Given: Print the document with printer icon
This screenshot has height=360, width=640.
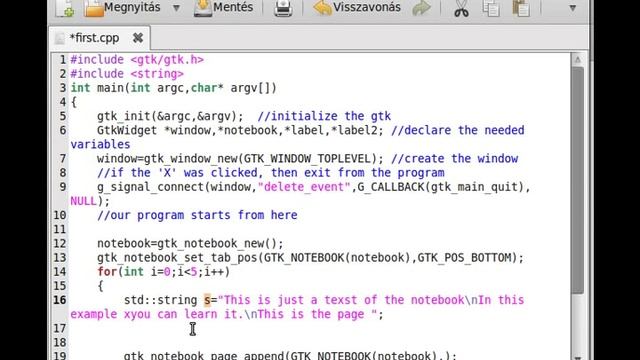Looking at the screenshot, I should click(283, 8).
